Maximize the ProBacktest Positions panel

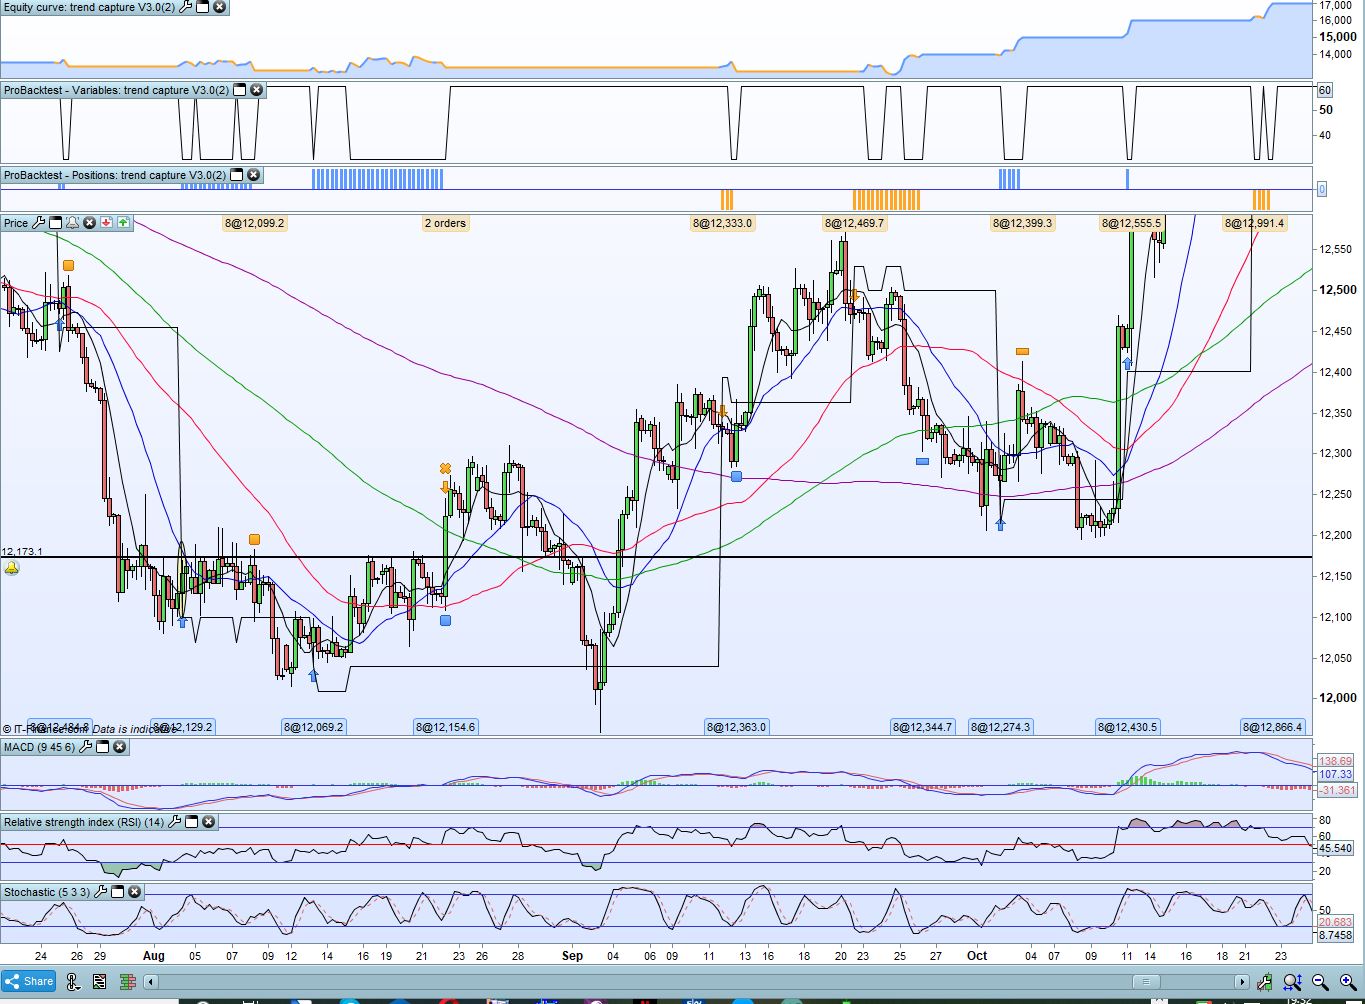tap(237, 175)
